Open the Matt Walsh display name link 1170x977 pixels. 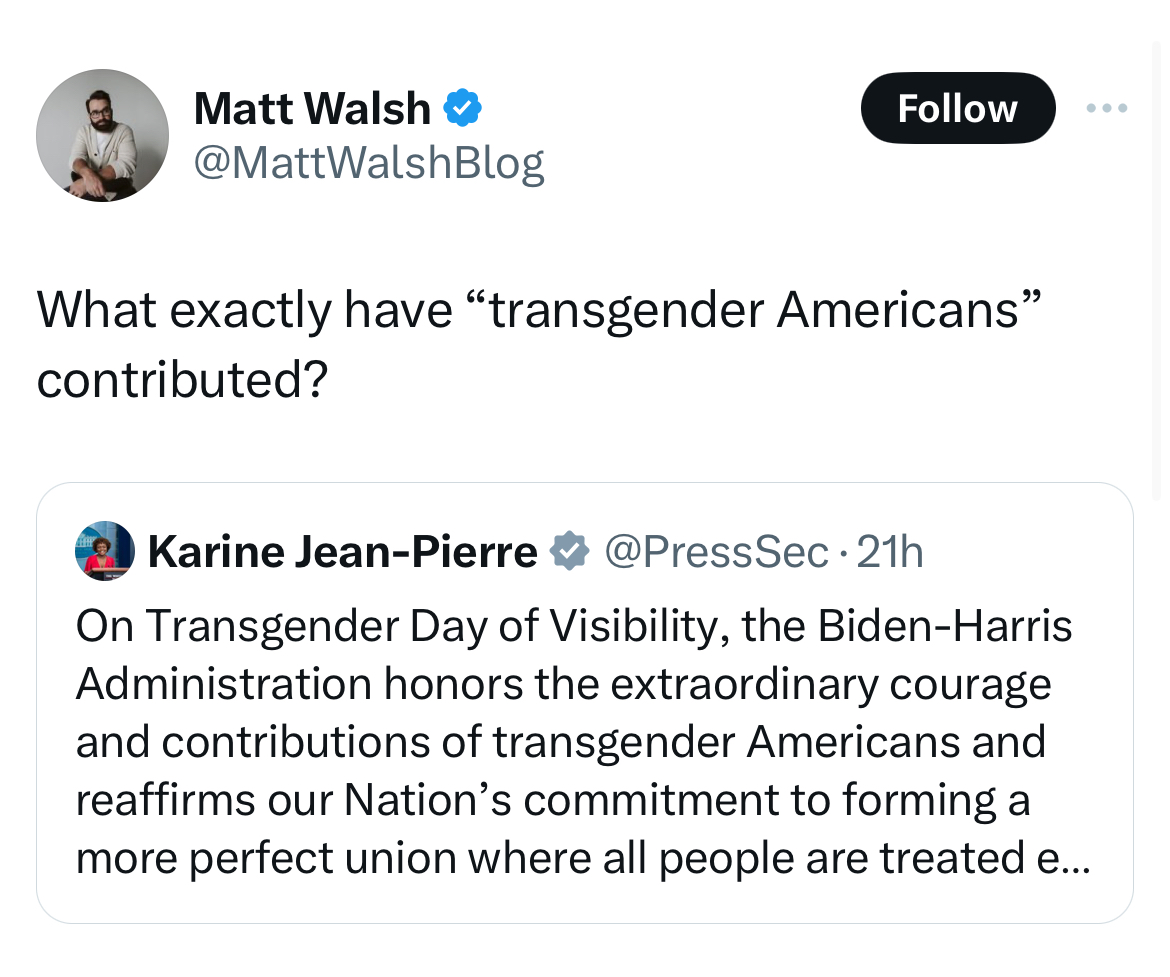[x=311, y=108]
